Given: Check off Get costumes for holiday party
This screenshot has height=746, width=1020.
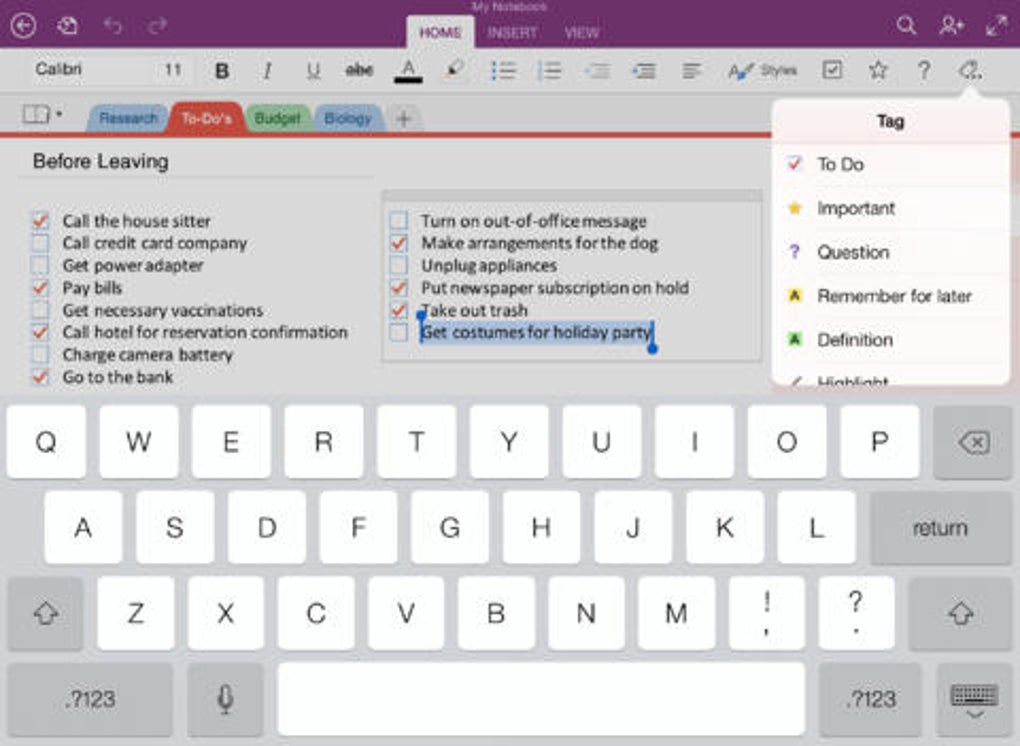Looking at the screenshot, I should [x=399, y=333].
